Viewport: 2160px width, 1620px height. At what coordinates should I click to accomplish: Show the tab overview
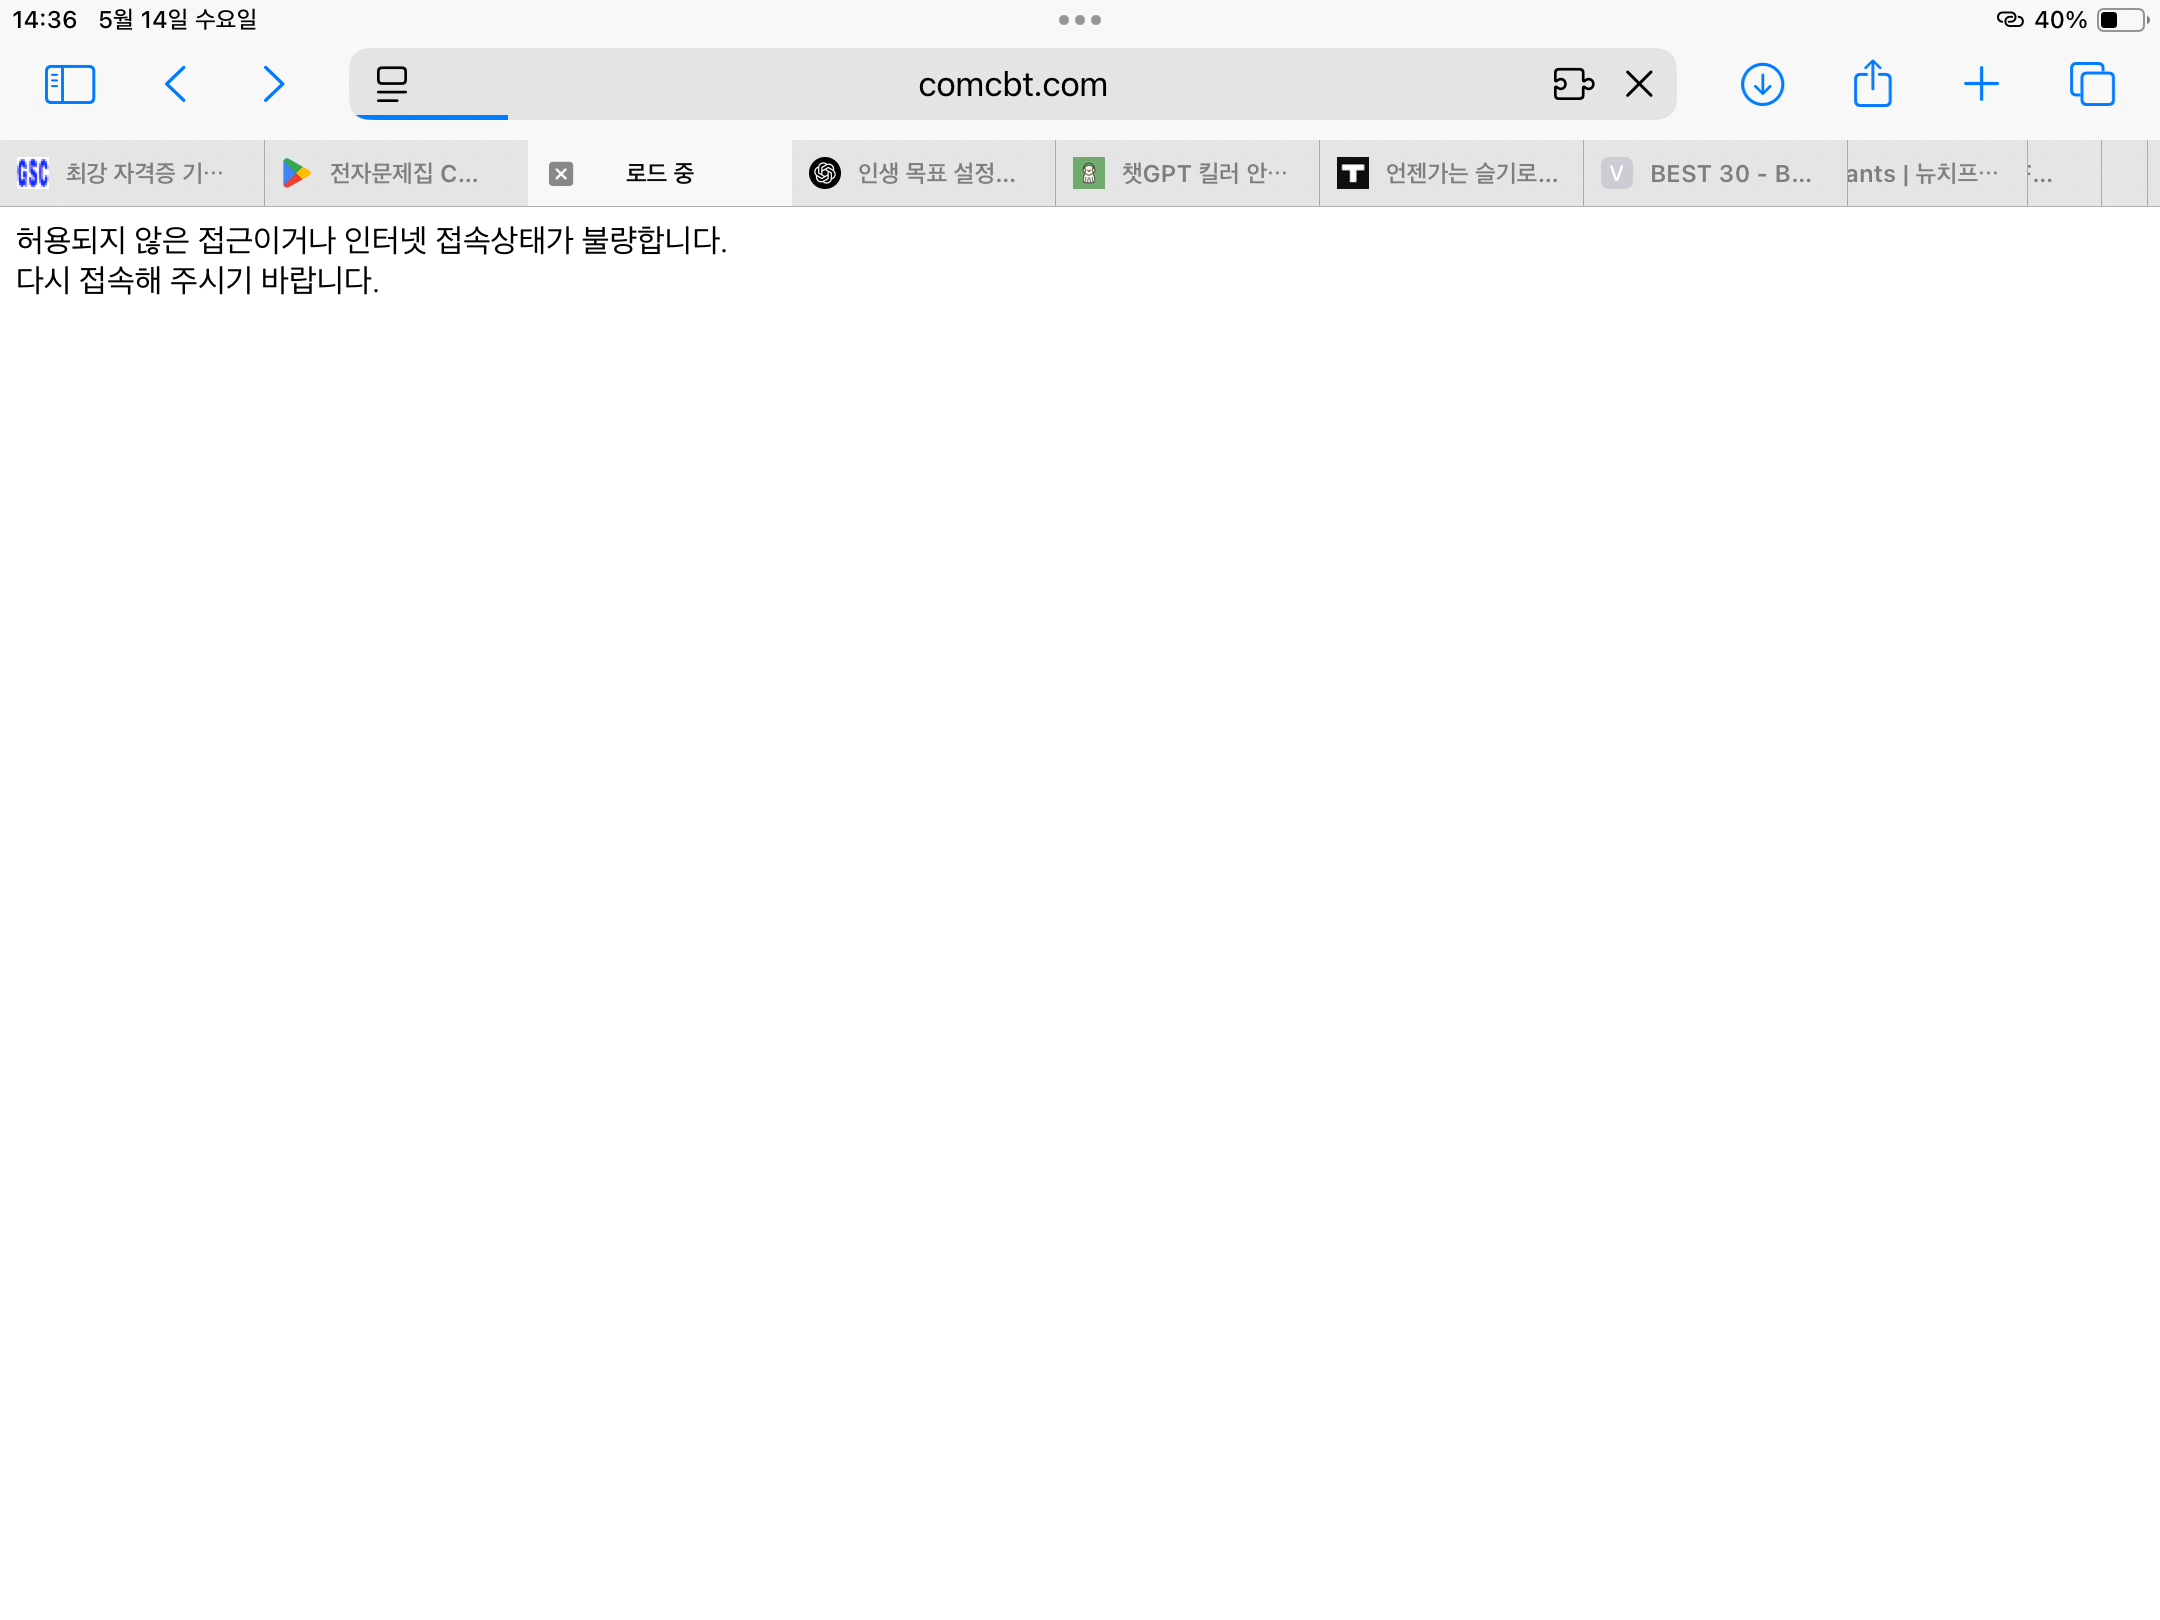[x=2092, y=85]
